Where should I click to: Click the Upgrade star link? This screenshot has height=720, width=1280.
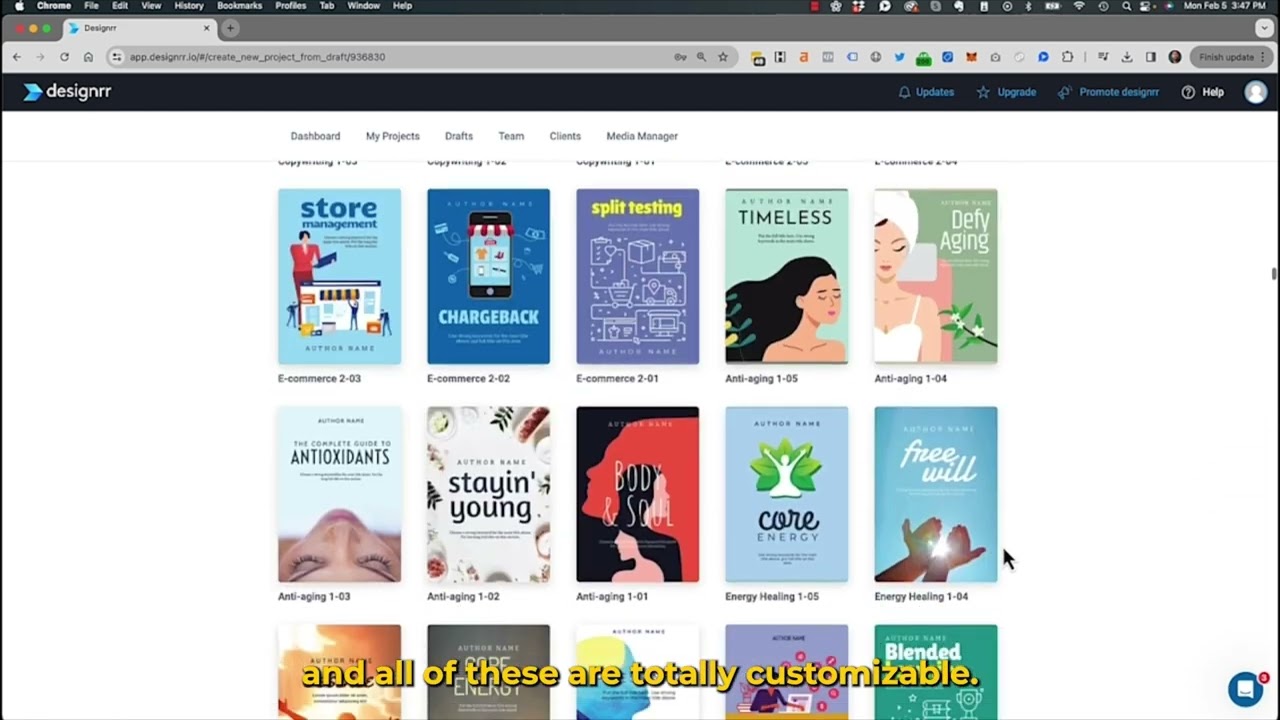pyautogui.click(x=1006, y=92)
